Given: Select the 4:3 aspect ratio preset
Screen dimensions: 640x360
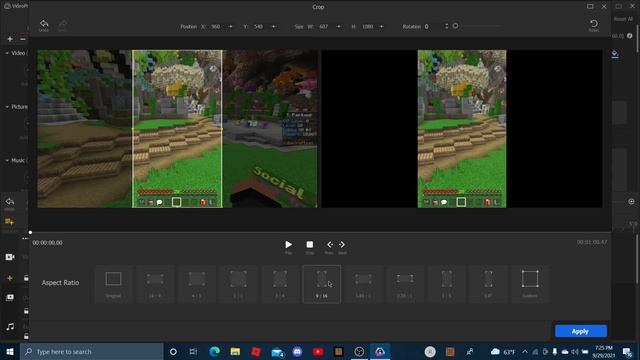Looking at the screenshot, I should click(x=197, y=284).
